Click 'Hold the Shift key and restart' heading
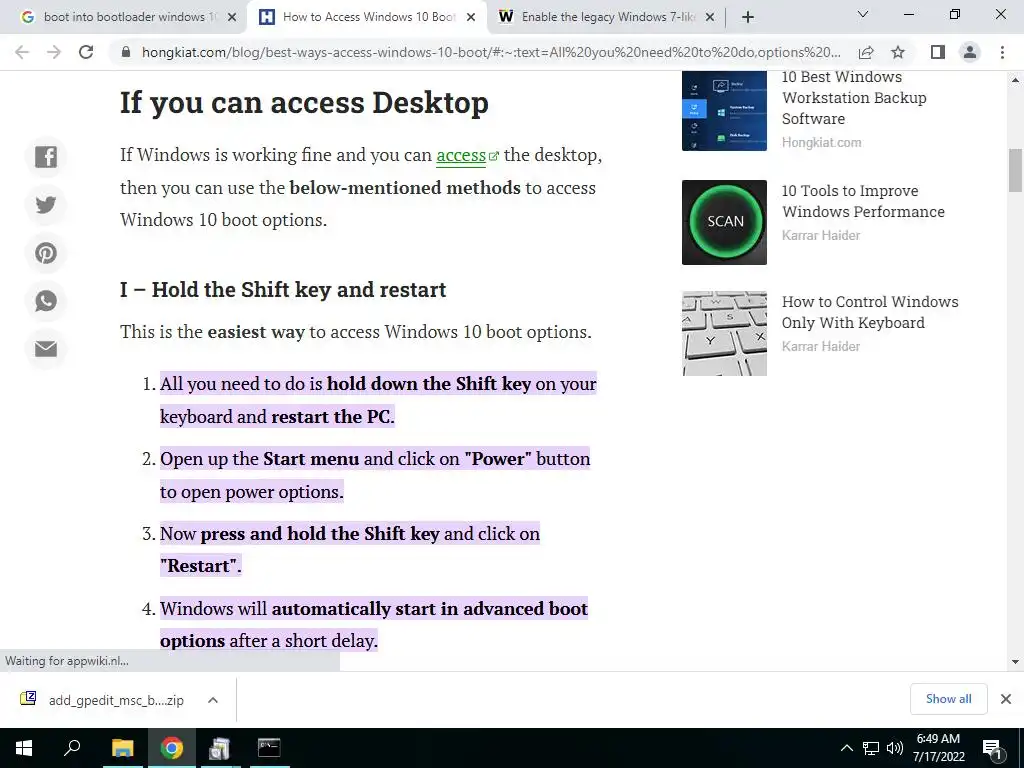1024x768 pixels. (x=283, y=289)
